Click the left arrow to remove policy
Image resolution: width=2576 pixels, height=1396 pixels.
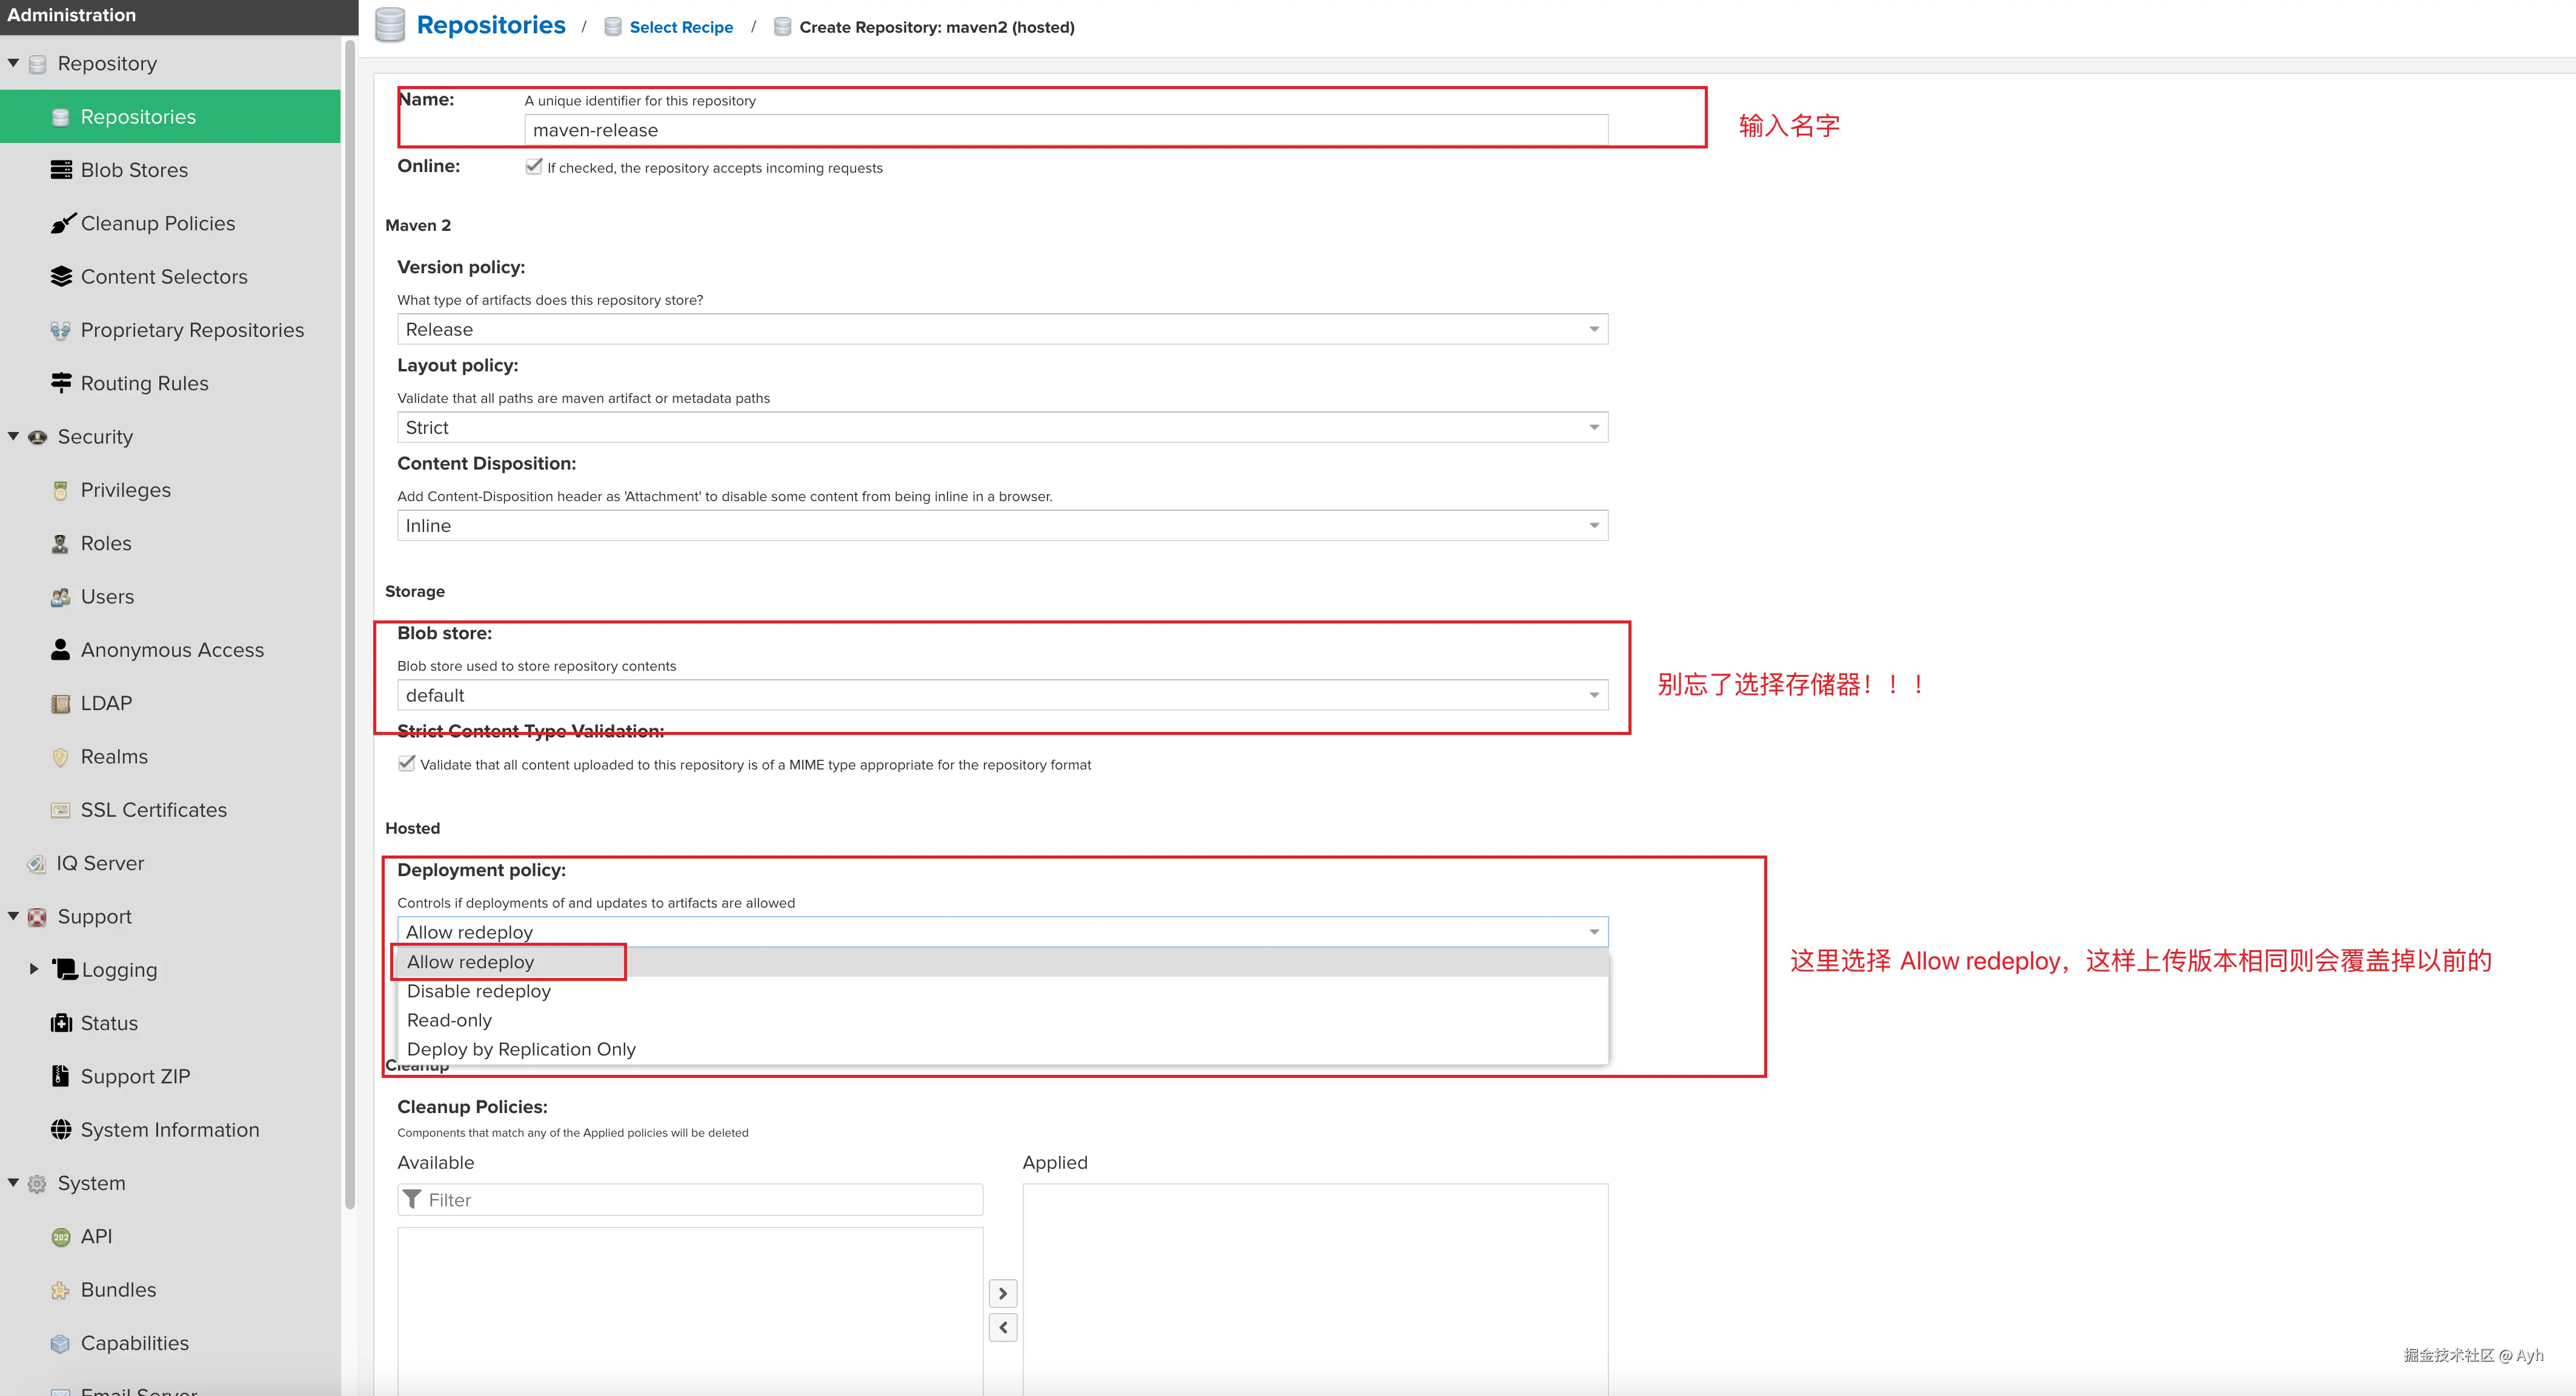[1003, 1328]
